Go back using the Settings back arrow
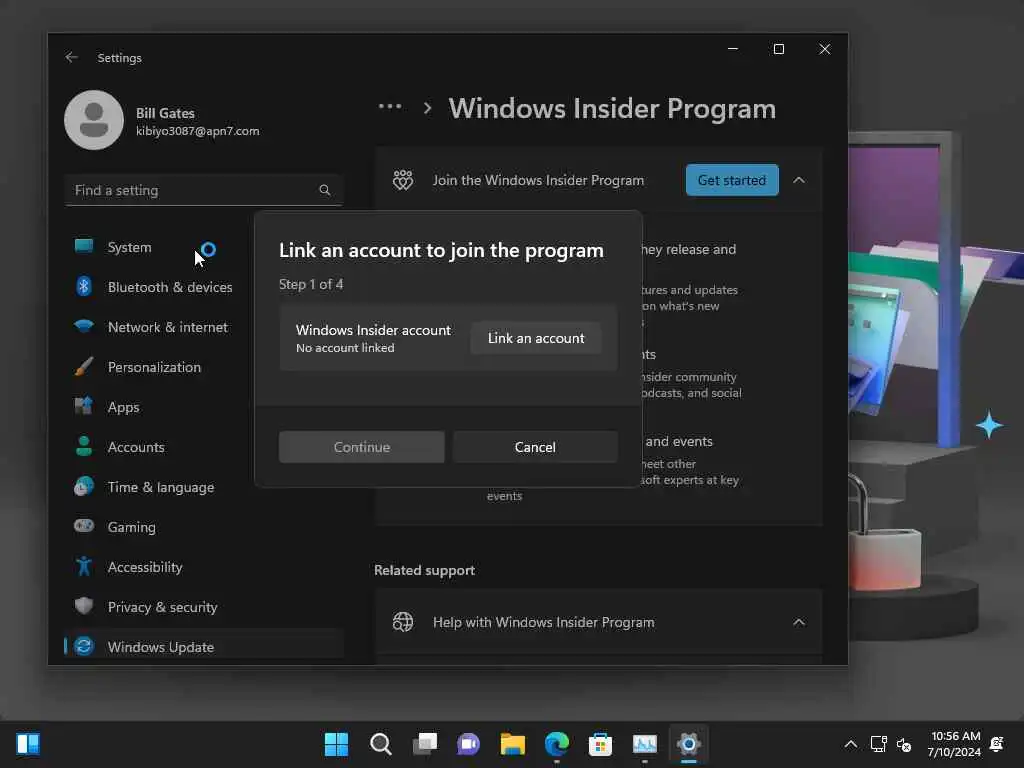The height and width of the screenshot is (768, 1024). (x=71, y=57)
